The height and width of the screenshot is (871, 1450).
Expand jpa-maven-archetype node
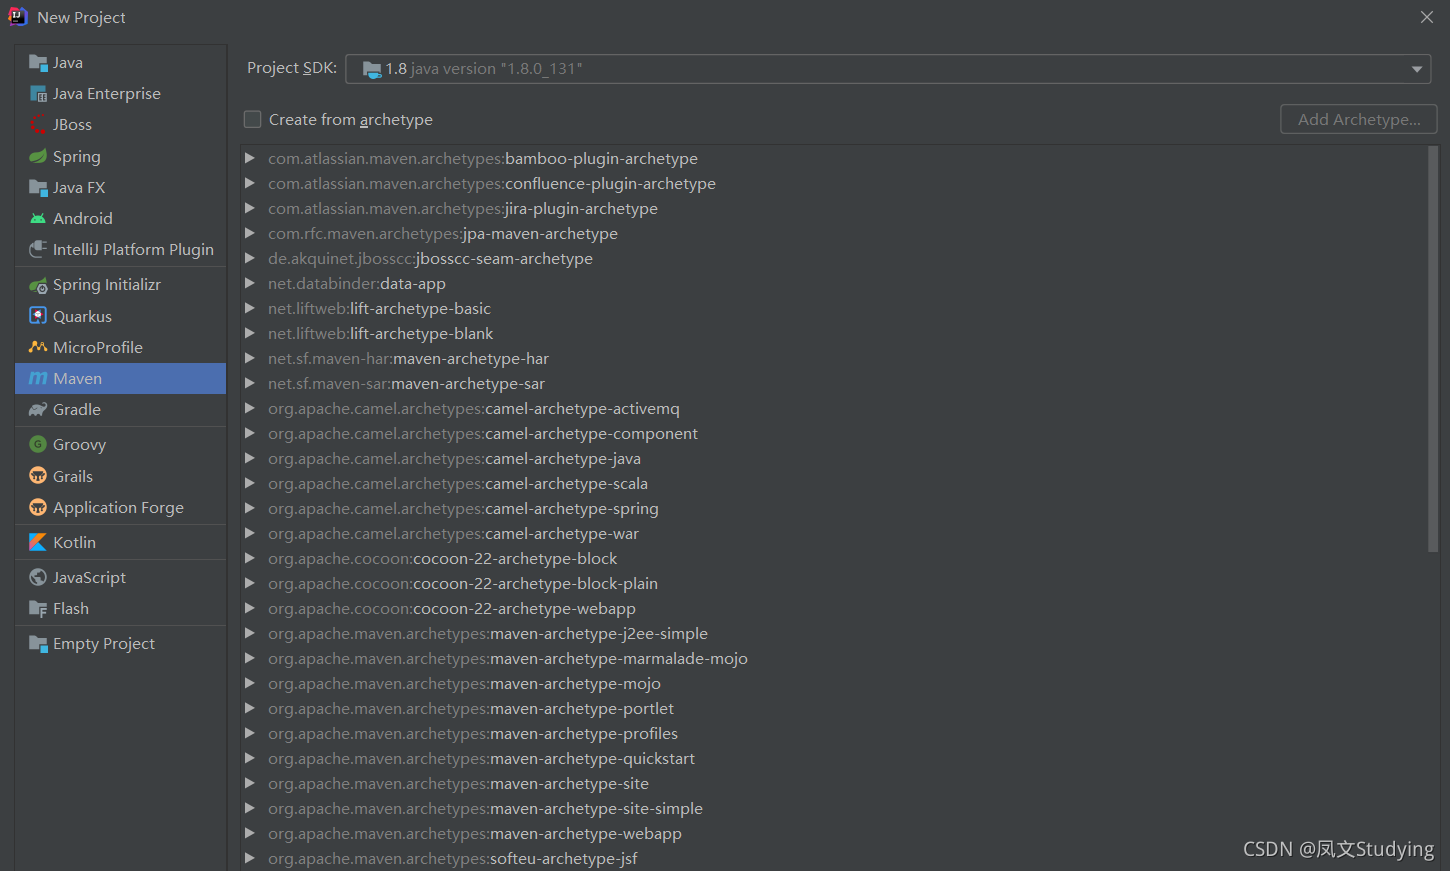pos(250,233)
